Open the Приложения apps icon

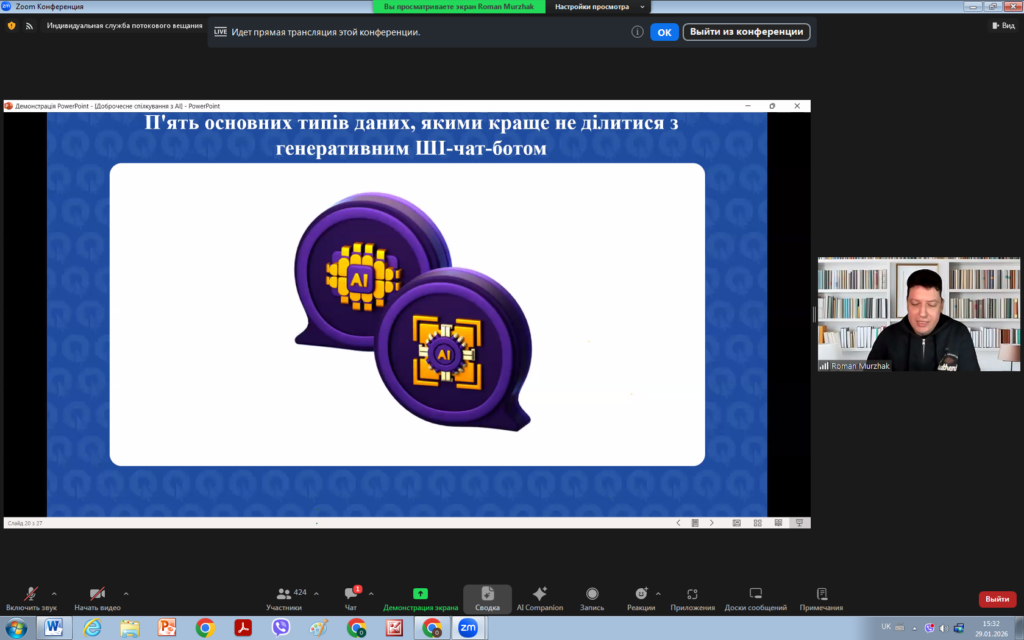692,597
